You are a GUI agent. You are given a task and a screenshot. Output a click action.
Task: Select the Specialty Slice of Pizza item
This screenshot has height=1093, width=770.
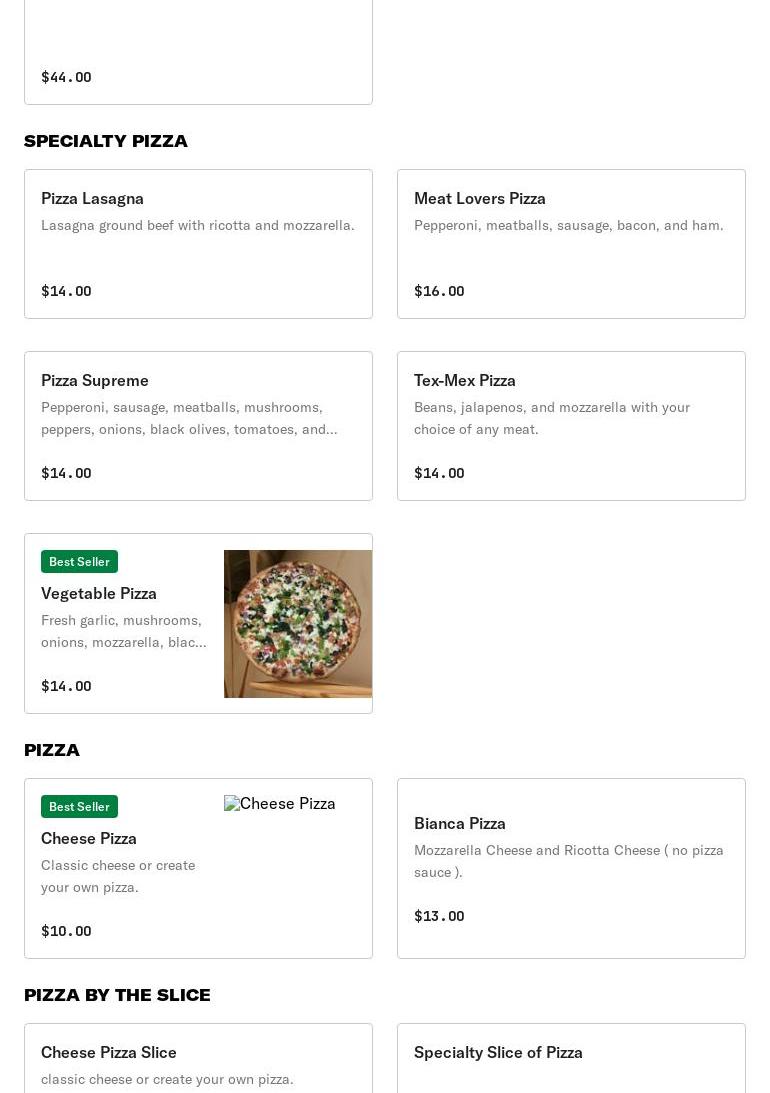(571, 1058)
